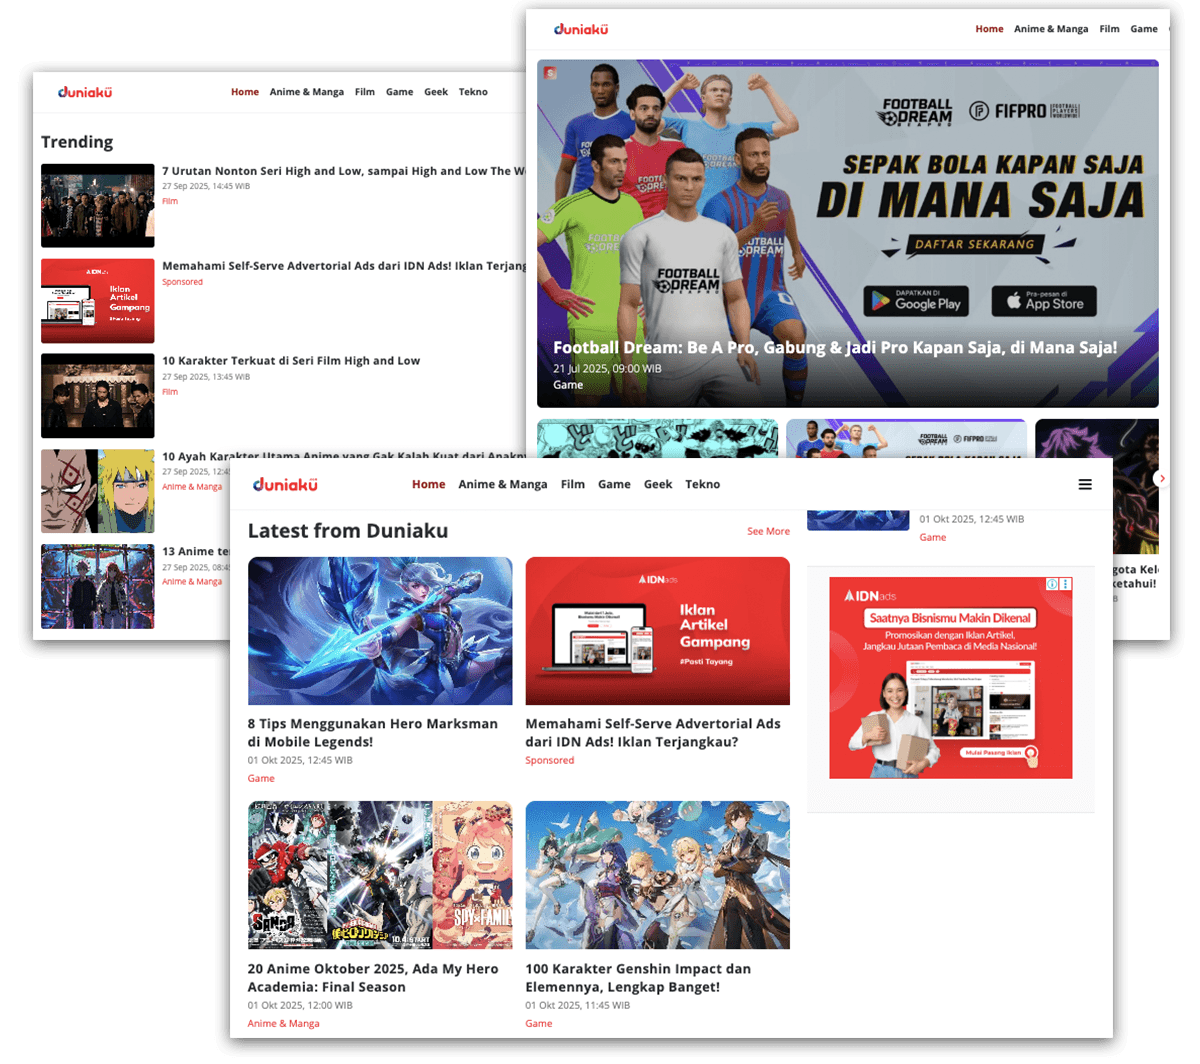This screenshot has height=1064, width=1200.
Task: Click the Genshin Impact article thumbnail
Action: [657, 875]
